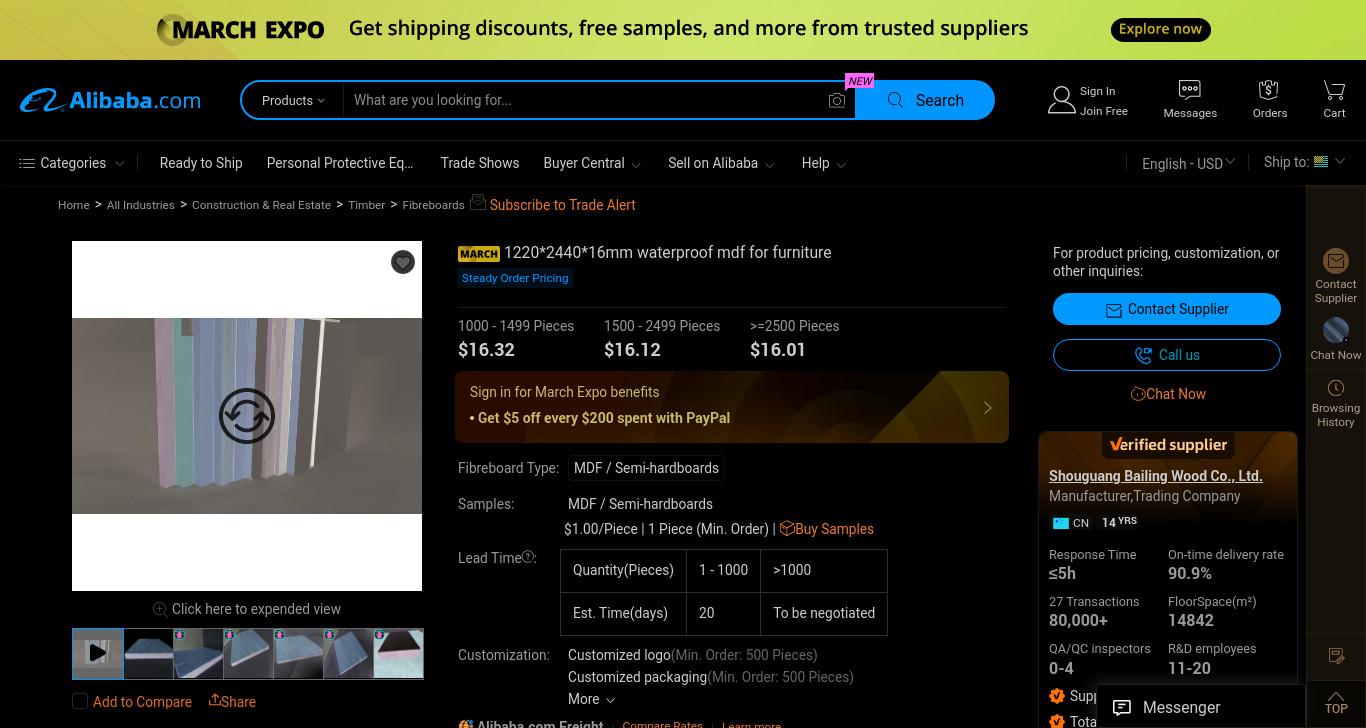Open the Trade Shows menu item
The width and height of the screenshot is (1366, 728).
(x=480, y=163)
